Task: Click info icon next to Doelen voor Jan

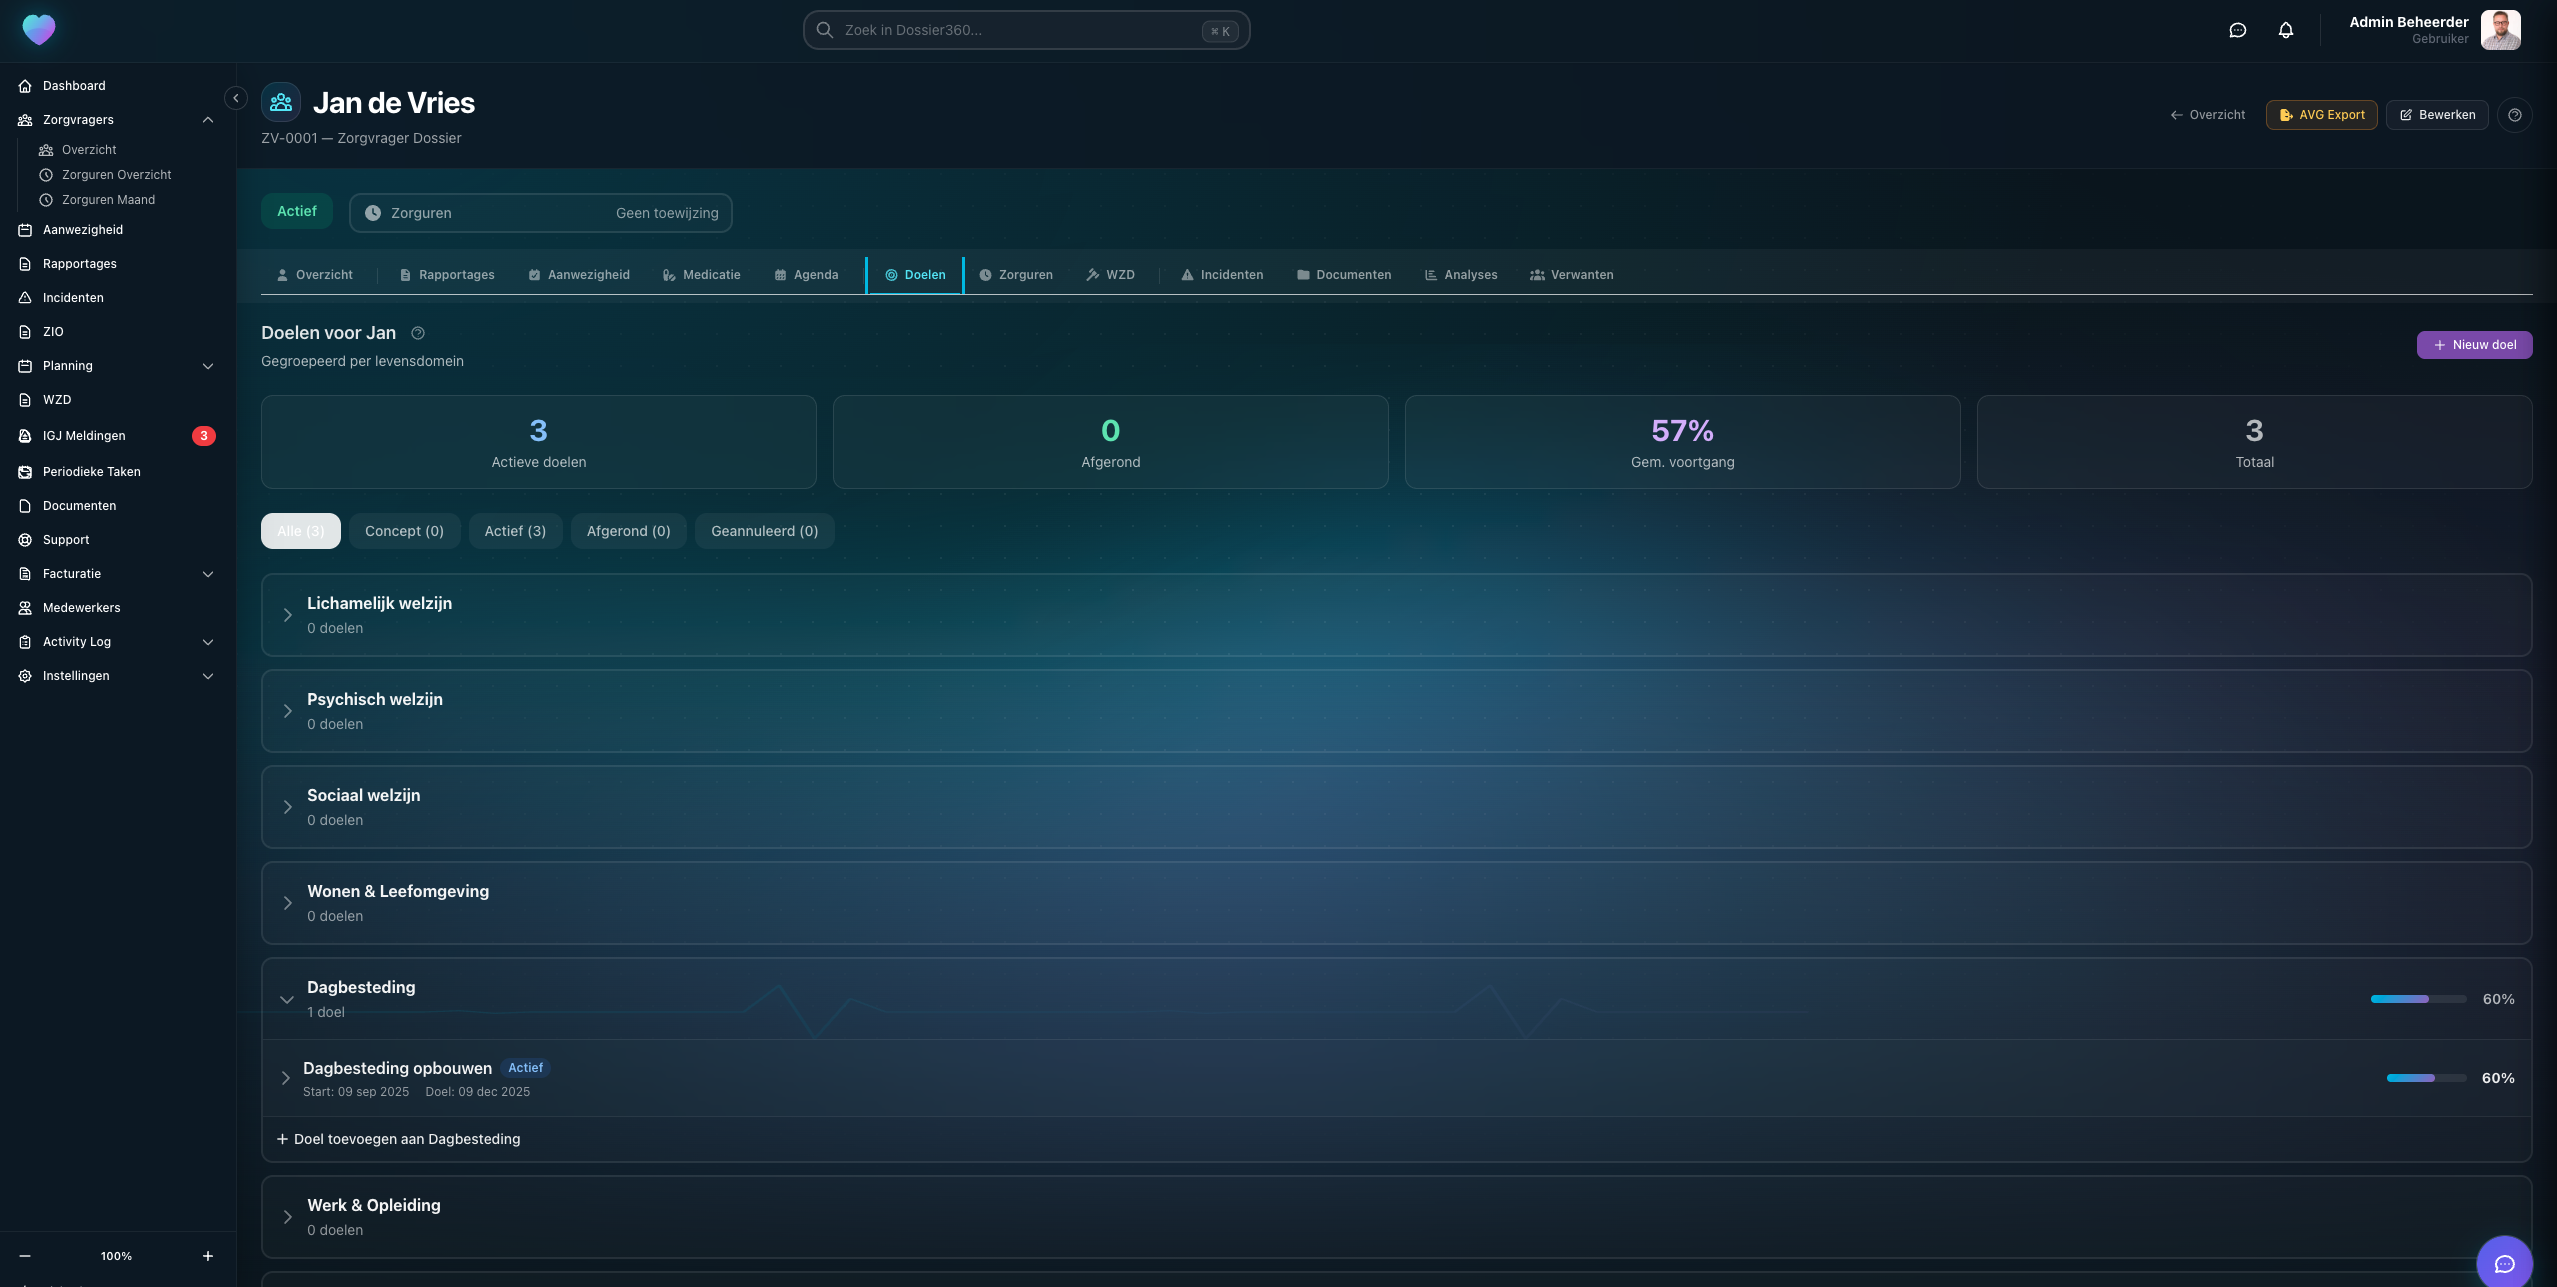Action: pos(418,333)
